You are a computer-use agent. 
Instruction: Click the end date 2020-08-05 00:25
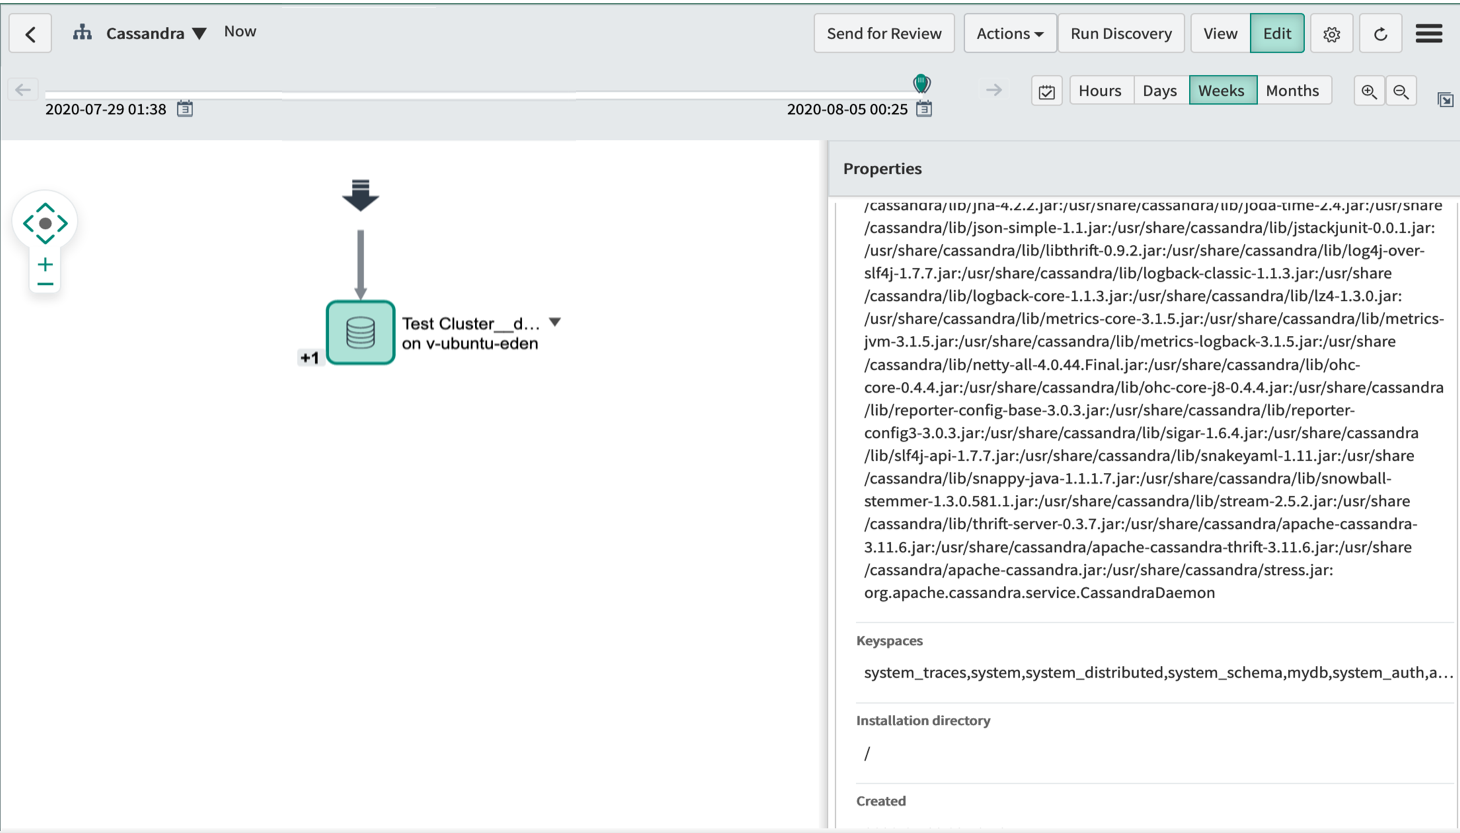pos(847,109)
